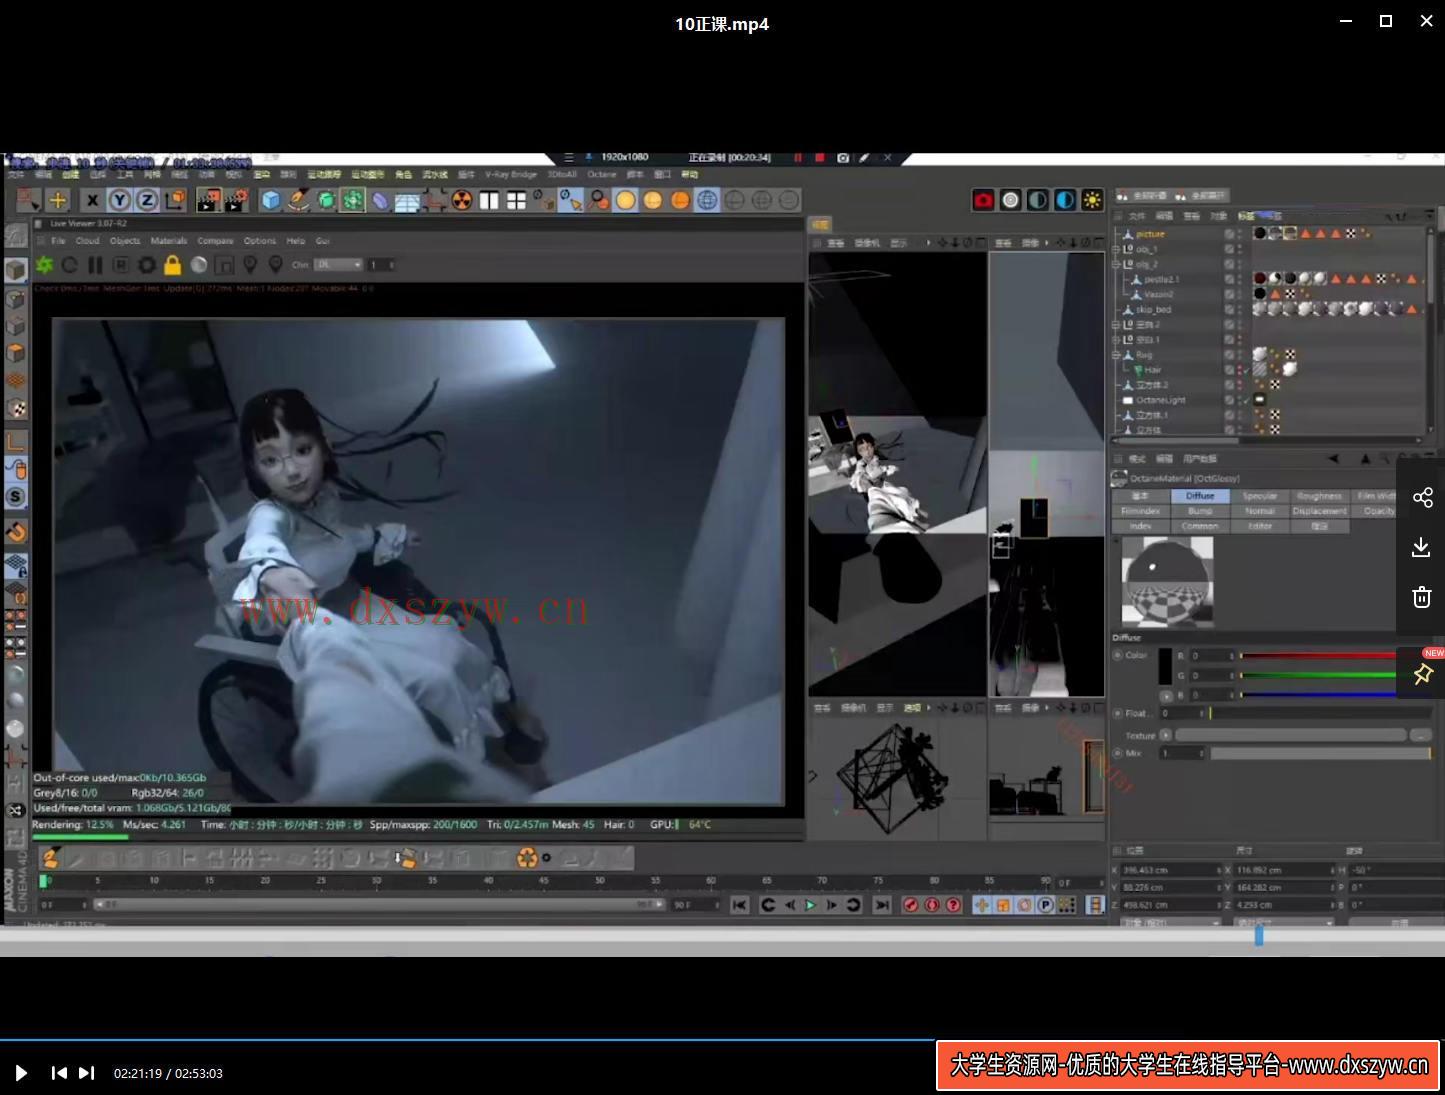Adjust the green G color slider
The image size is (1445, 1095).
coord(1318,675)
